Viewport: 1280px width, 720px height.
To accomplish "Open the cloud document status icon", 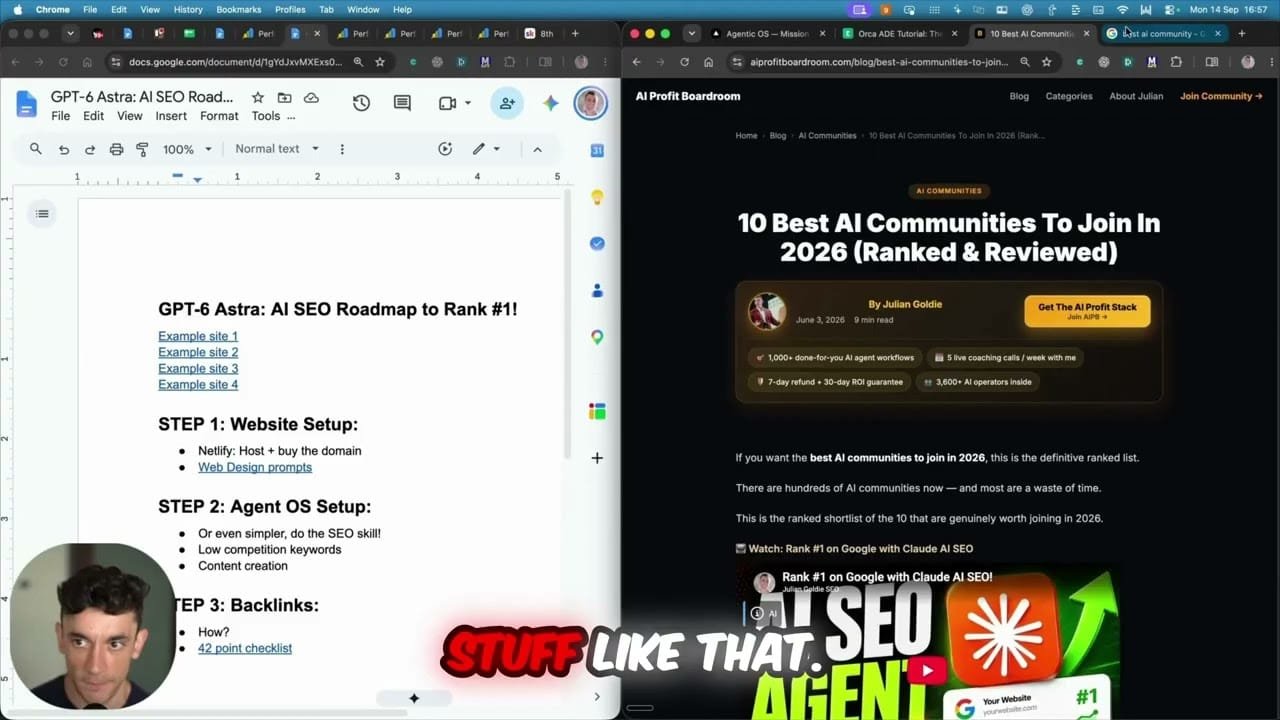I will (311, 98).
